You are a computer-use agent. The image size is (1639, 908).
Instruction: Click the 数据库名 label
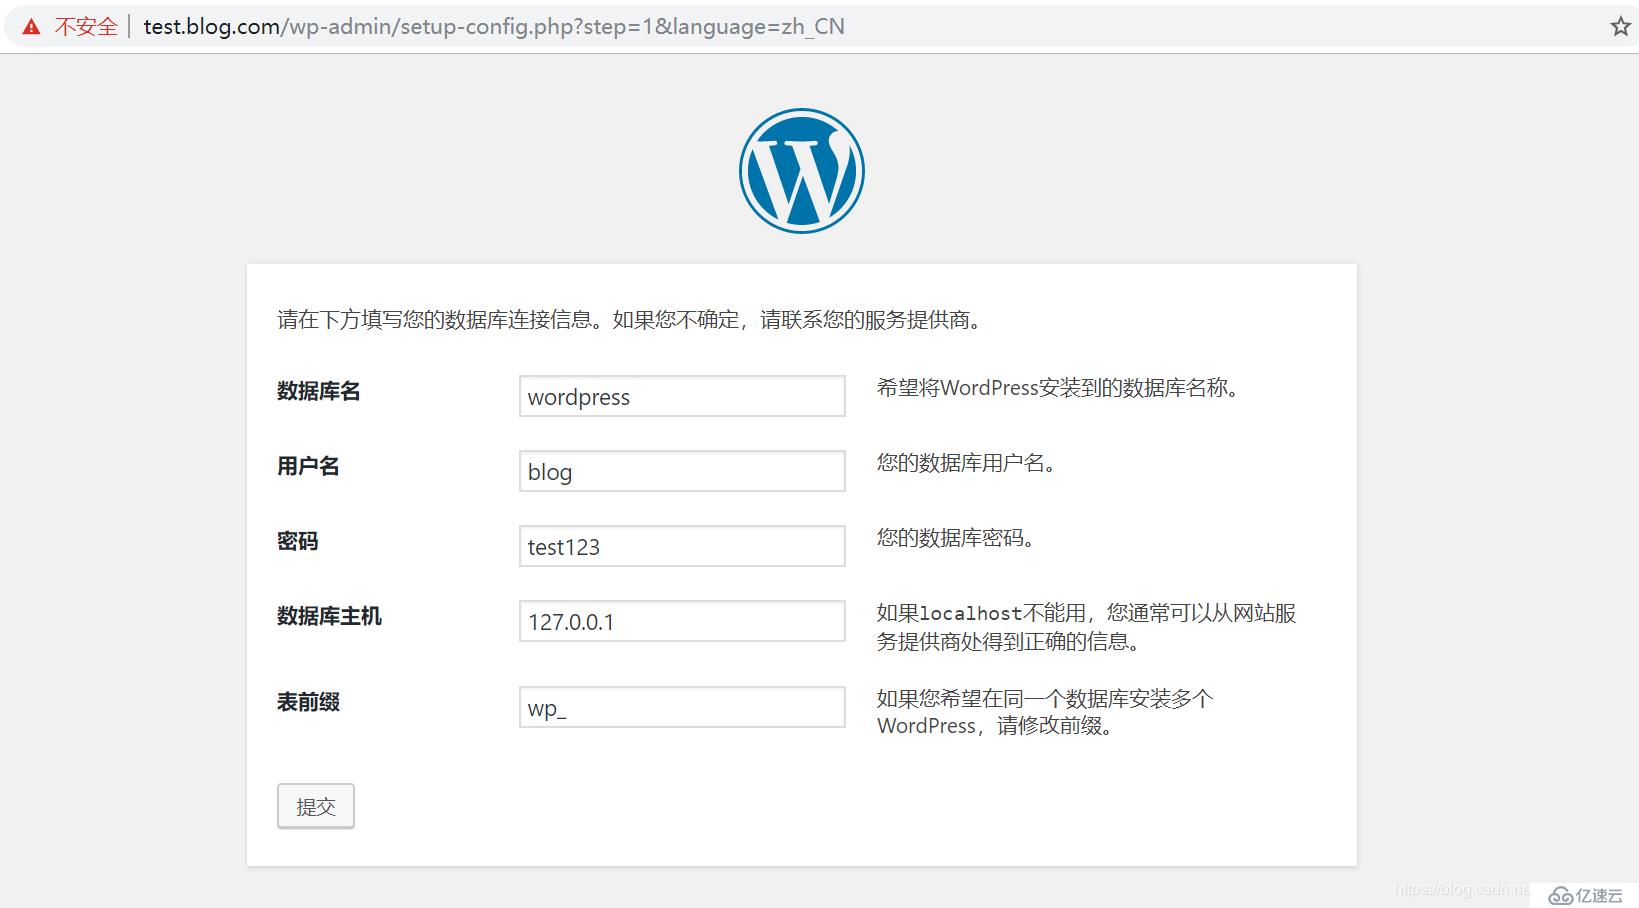319,391
